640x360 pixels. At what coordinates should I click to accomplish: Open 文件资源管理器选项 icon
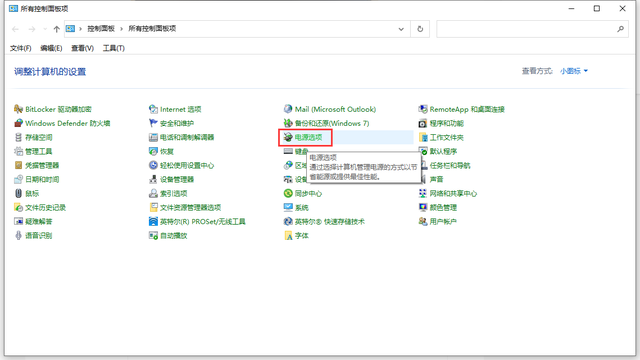tap(153, 207)
